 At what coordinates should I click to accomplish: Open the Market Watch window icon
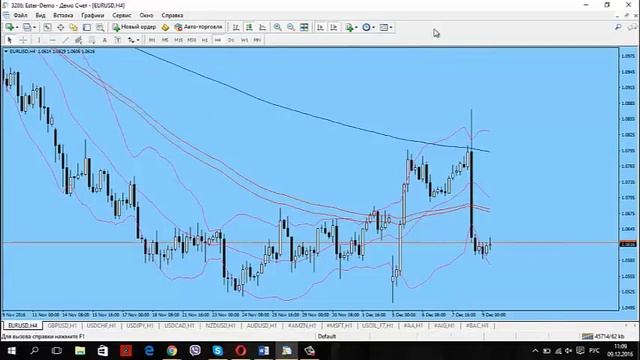click(x=47, y=27)
